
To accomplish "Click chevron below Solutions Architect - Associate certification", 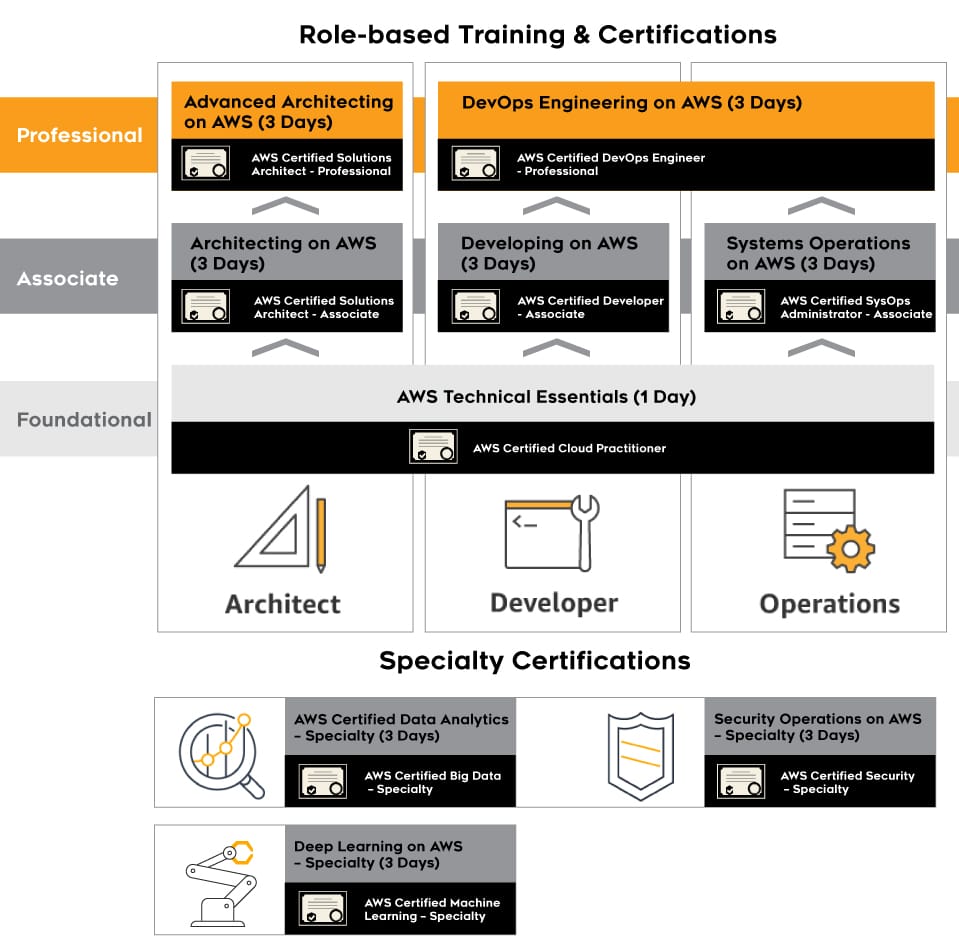I will [285, 347].
